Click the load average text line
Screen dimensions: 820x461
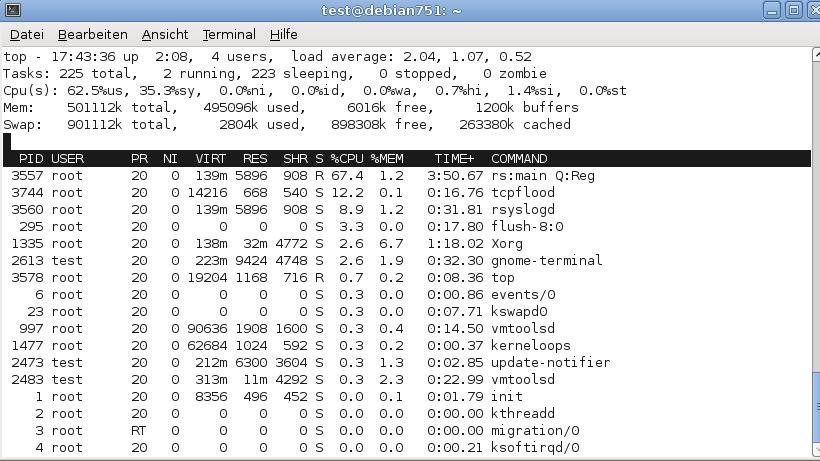267,56
